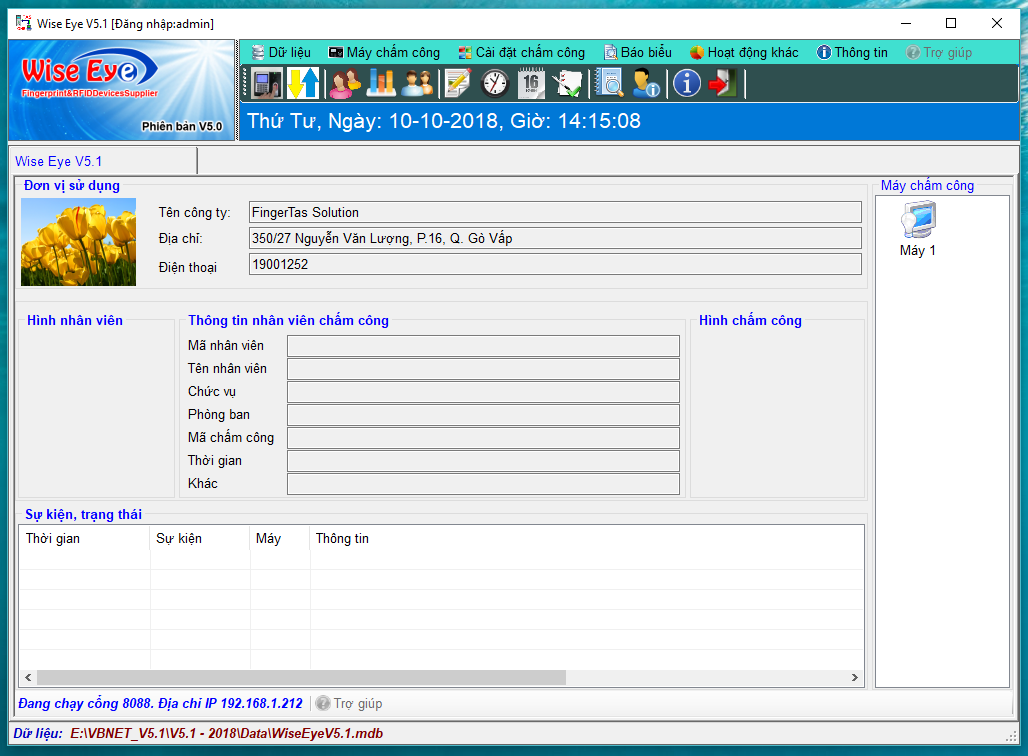Click the notepad with pencil icon
Viewport: 1028px width, 756px height.
click(x=458, y=83)
